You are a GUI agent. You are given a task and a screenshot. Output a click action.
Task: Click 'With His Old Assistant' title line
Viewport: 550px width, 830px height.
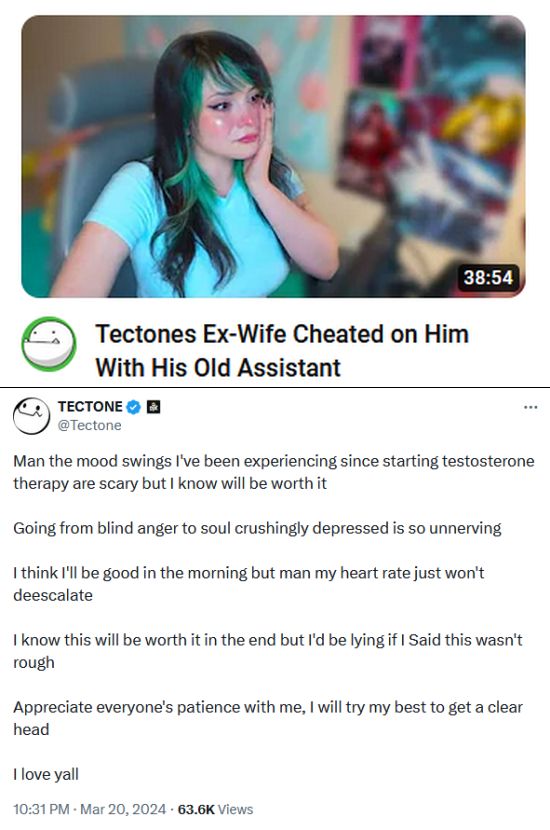(218, 367)
